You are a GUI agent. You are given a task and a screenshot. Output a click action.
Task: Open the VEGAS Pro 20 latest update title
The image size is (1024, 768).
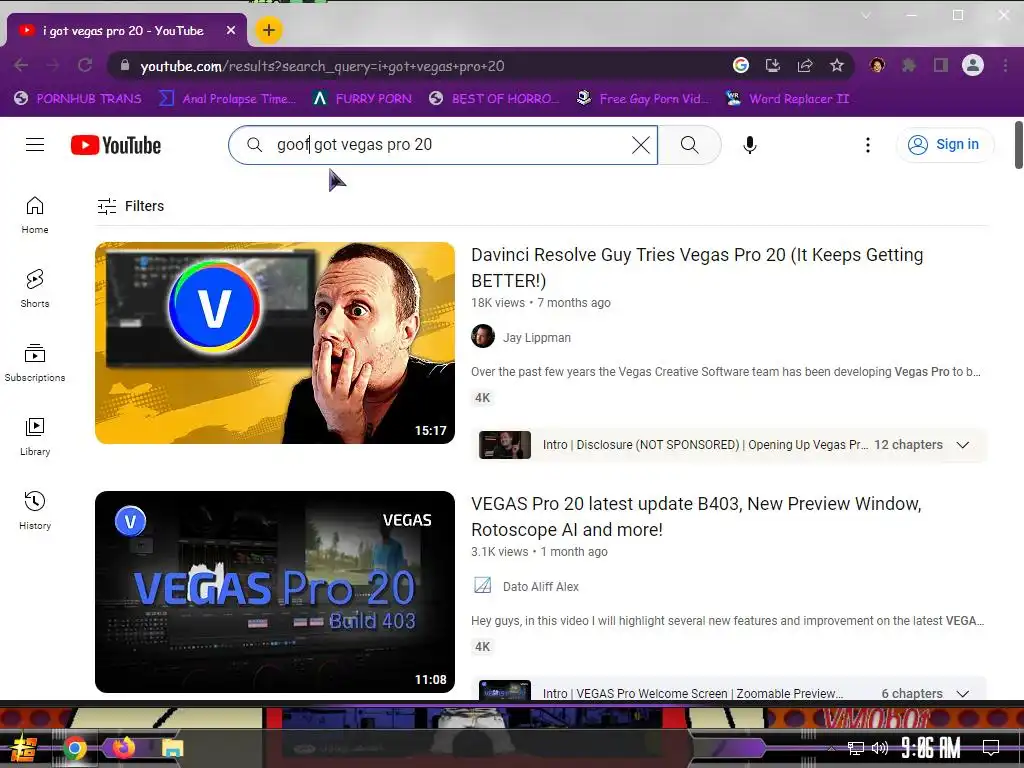(x=696, y=517)
